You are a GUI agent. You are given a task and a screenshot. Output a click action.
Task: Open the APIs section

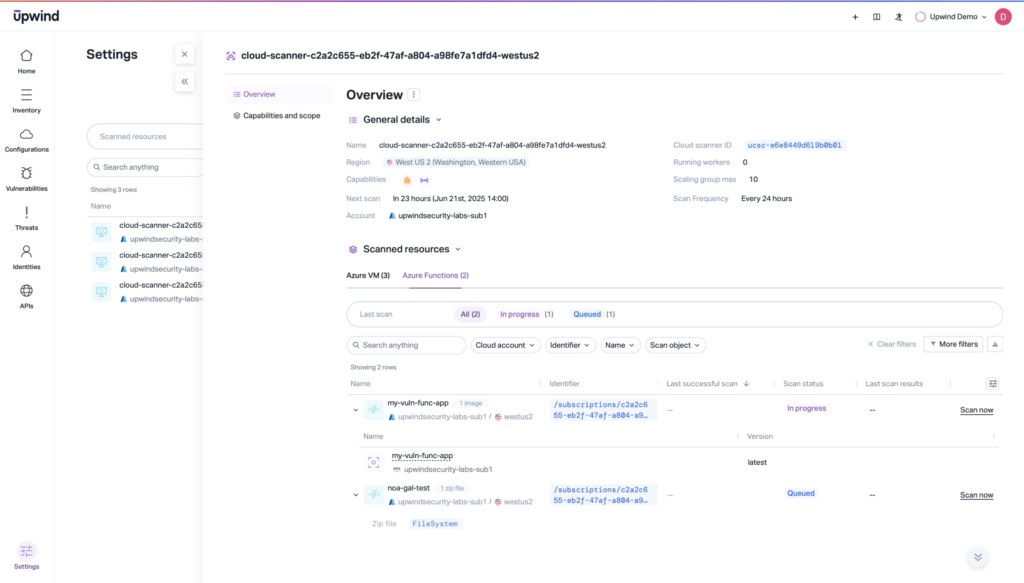[x=26, y=297]
